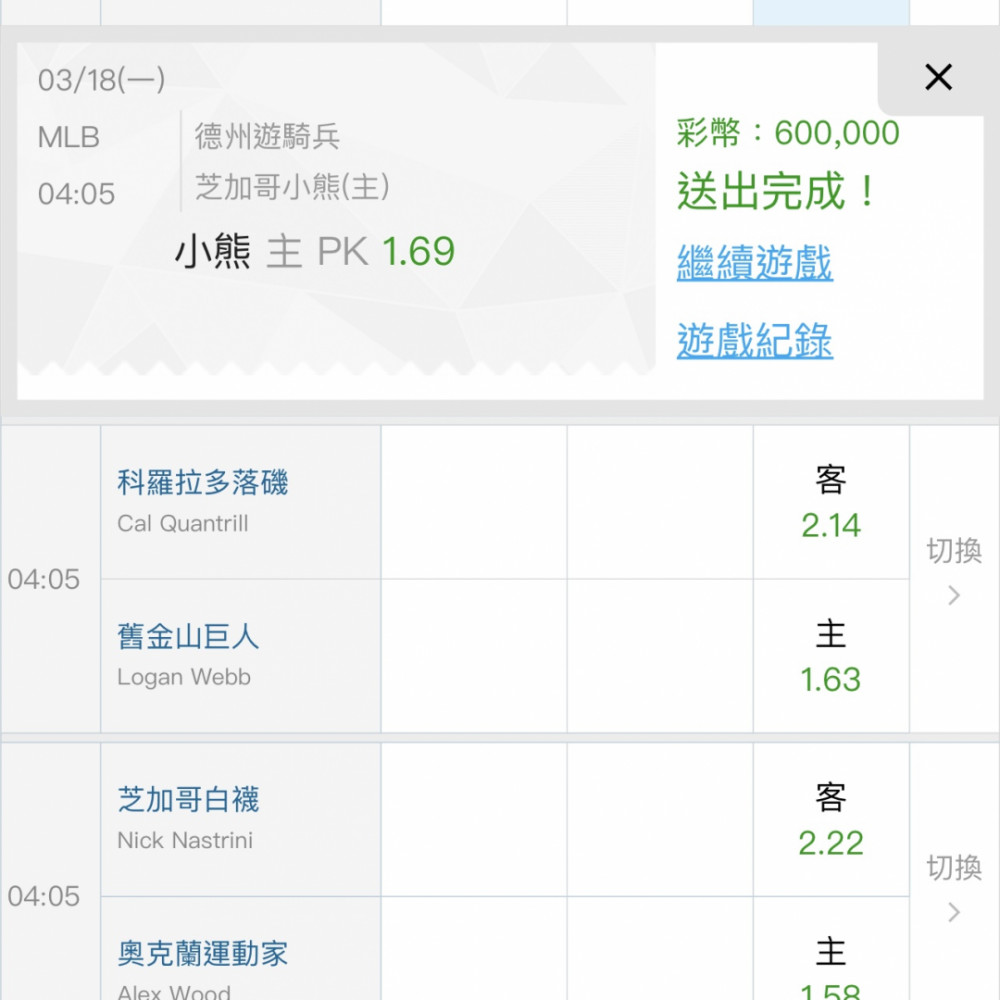
Task: Click team name 舊金山巨人
Action: 188,637
